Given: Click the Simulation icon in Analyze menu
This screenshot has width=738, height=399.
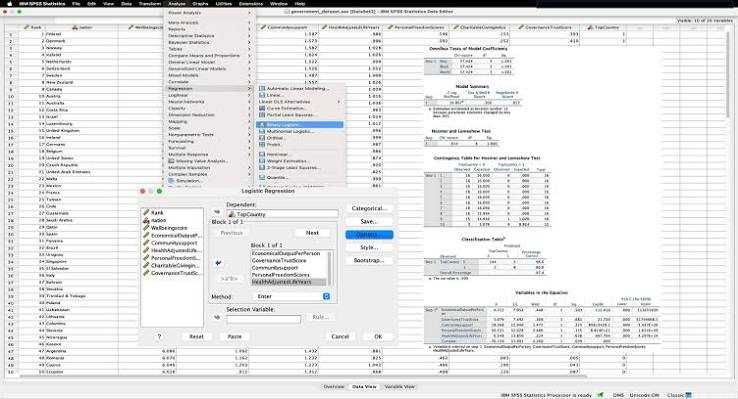Looking at the screenshot, I should click(x=172, y=181).
